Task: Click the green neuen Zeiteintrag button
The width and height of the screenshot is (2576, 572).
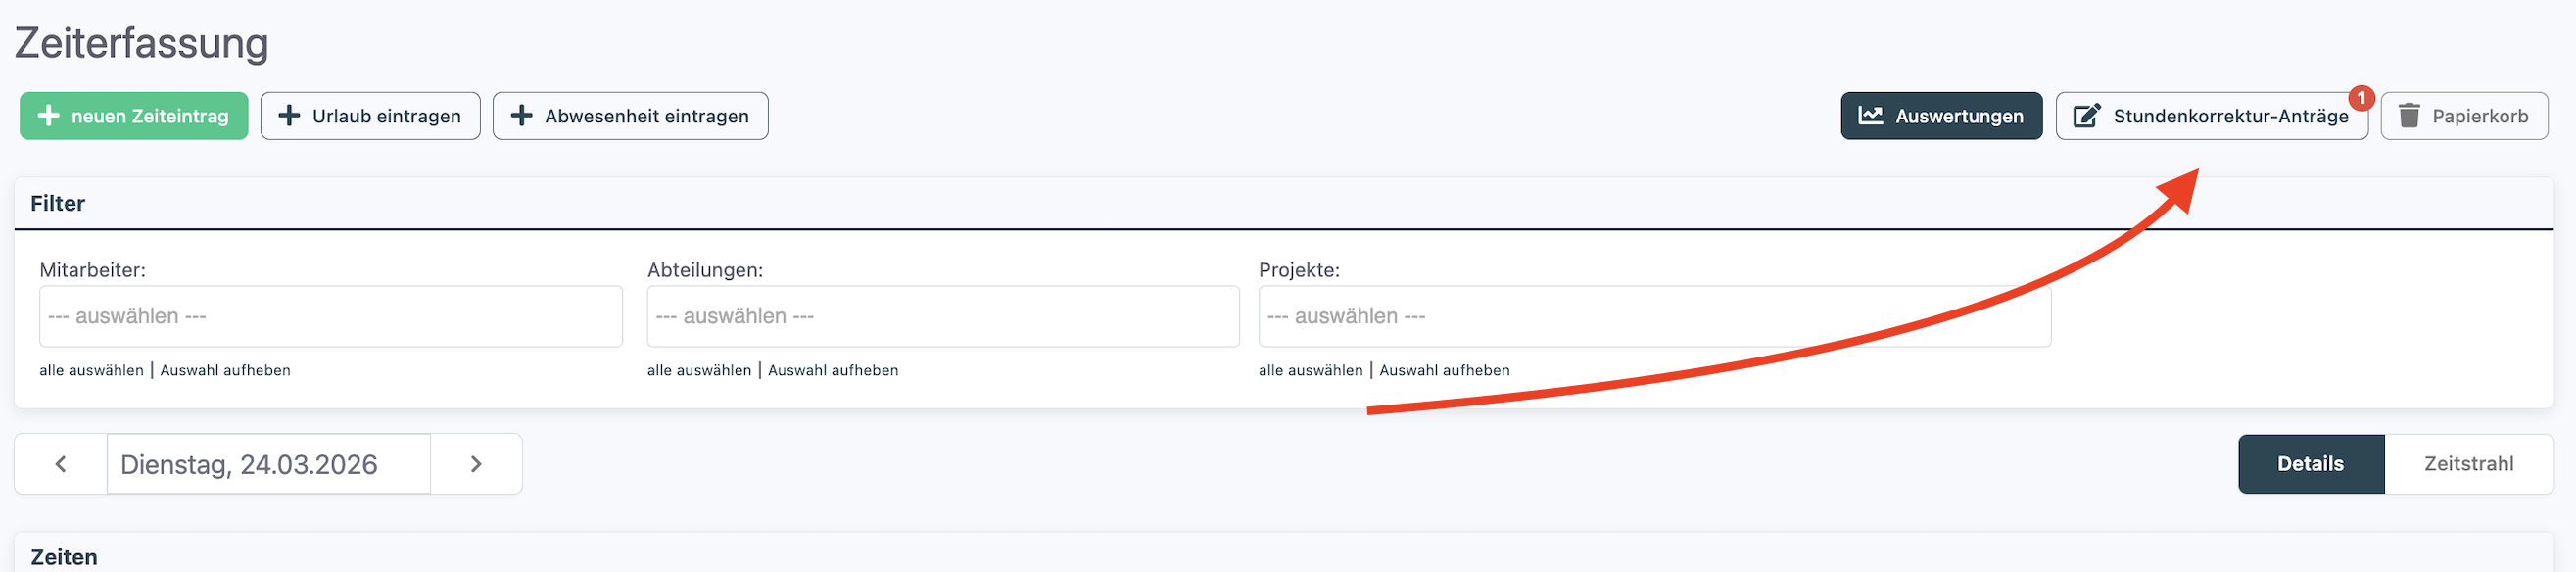Action: 134,116
